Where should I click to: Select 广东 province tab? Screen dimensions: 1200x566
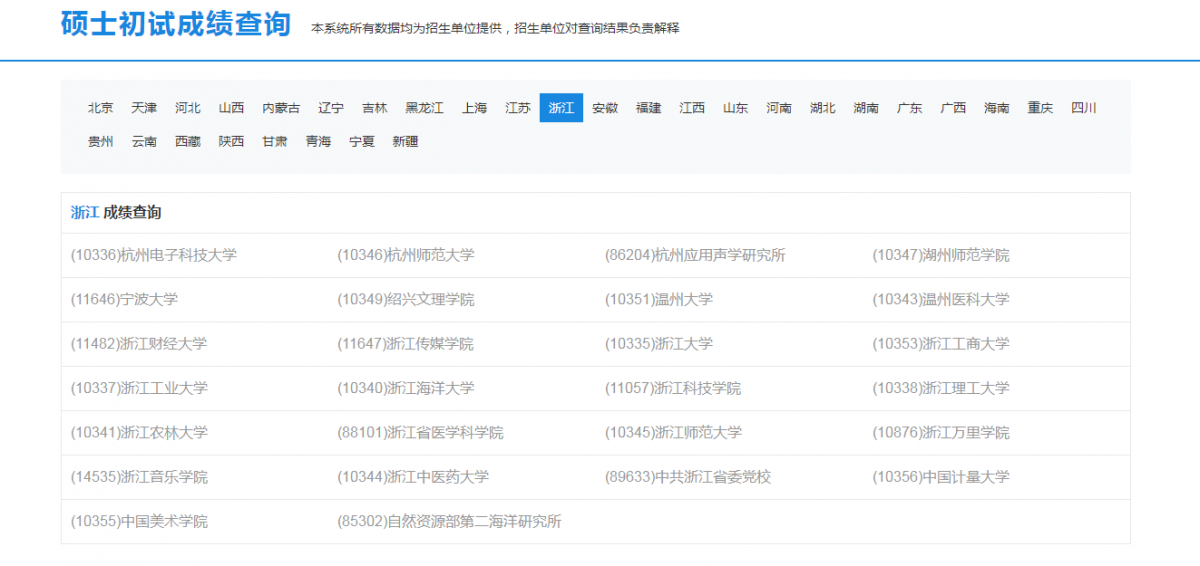tap(910, 108)
